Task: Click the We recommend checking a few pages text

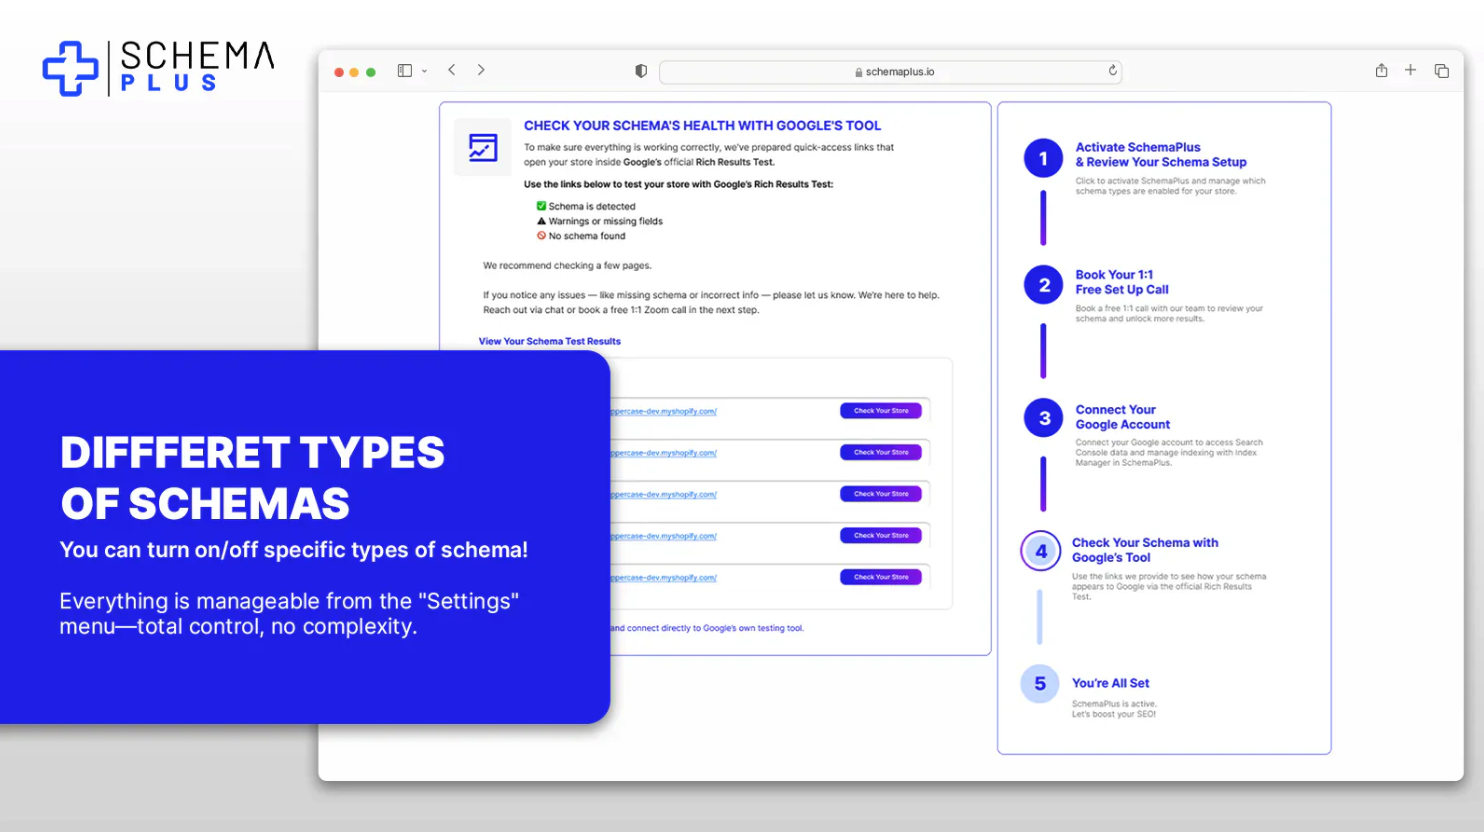Action: 567,266
